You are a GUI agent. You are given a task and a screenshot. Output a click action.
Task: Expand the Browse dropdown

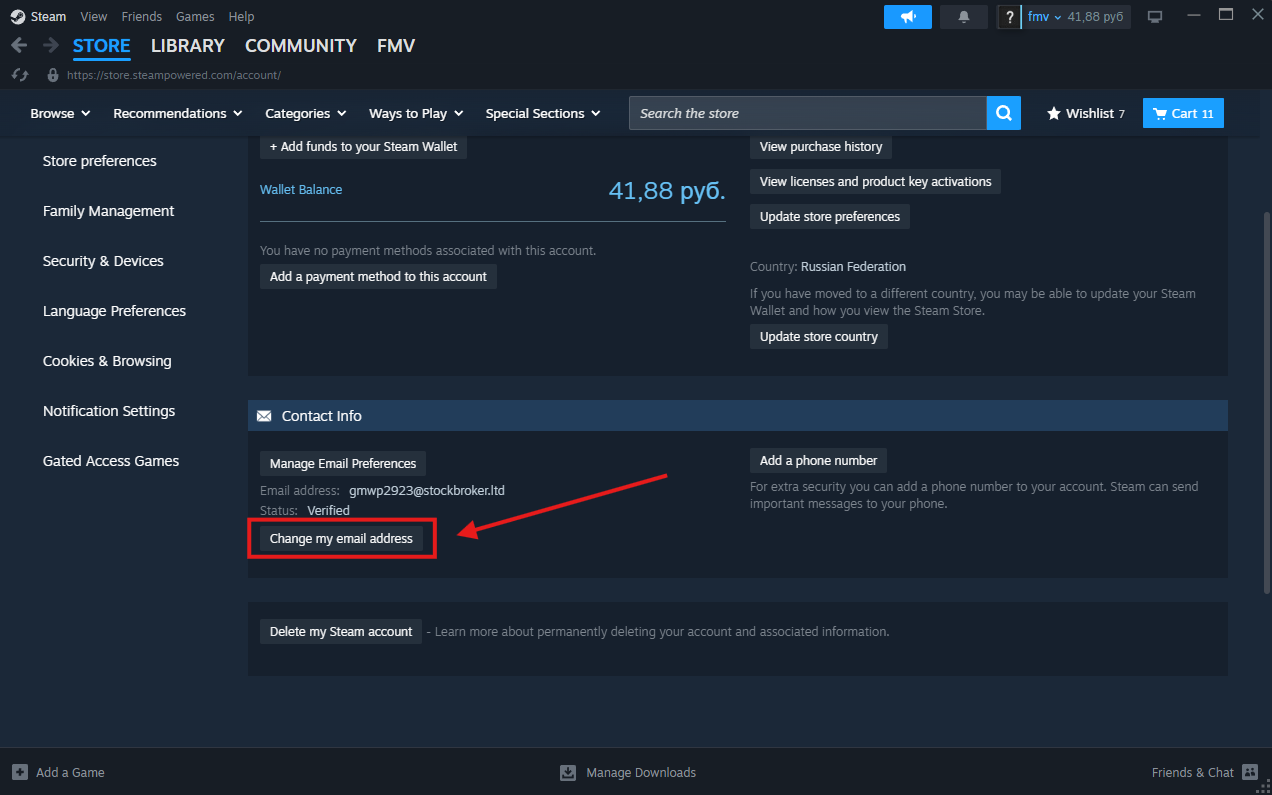pos(60,113)
